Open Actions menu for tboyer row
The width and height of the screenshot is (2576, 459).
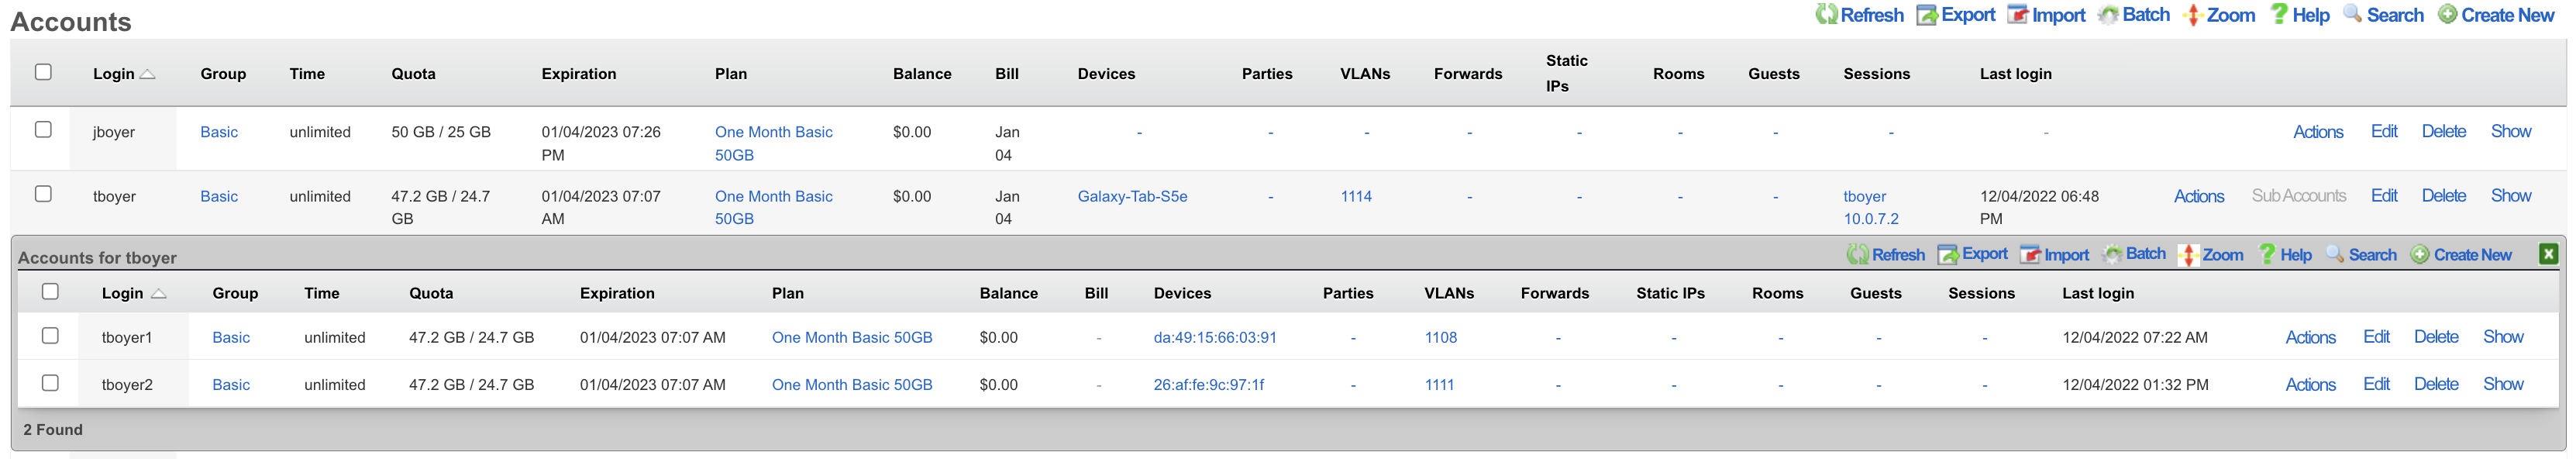coord(2198,196)
